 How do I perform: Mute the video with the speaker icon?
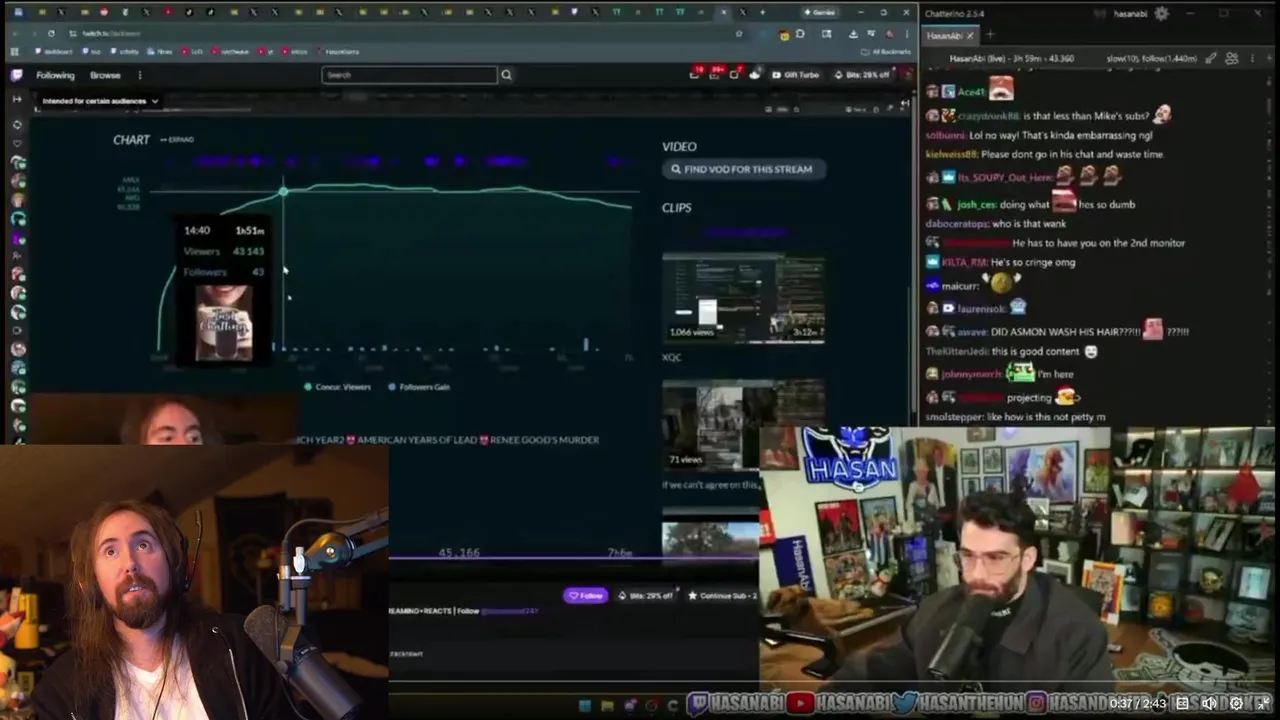click(1210, 704)
